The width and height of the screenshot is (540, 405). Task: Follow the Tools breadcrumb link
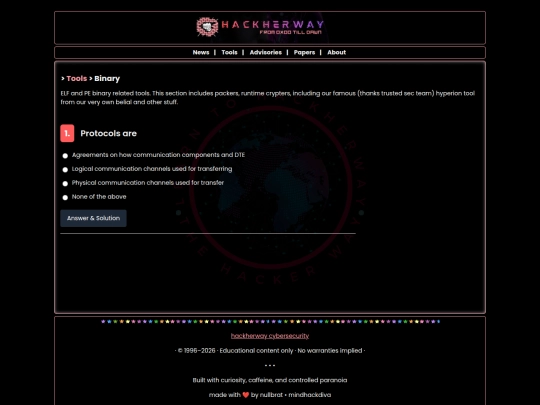point(76,79)
